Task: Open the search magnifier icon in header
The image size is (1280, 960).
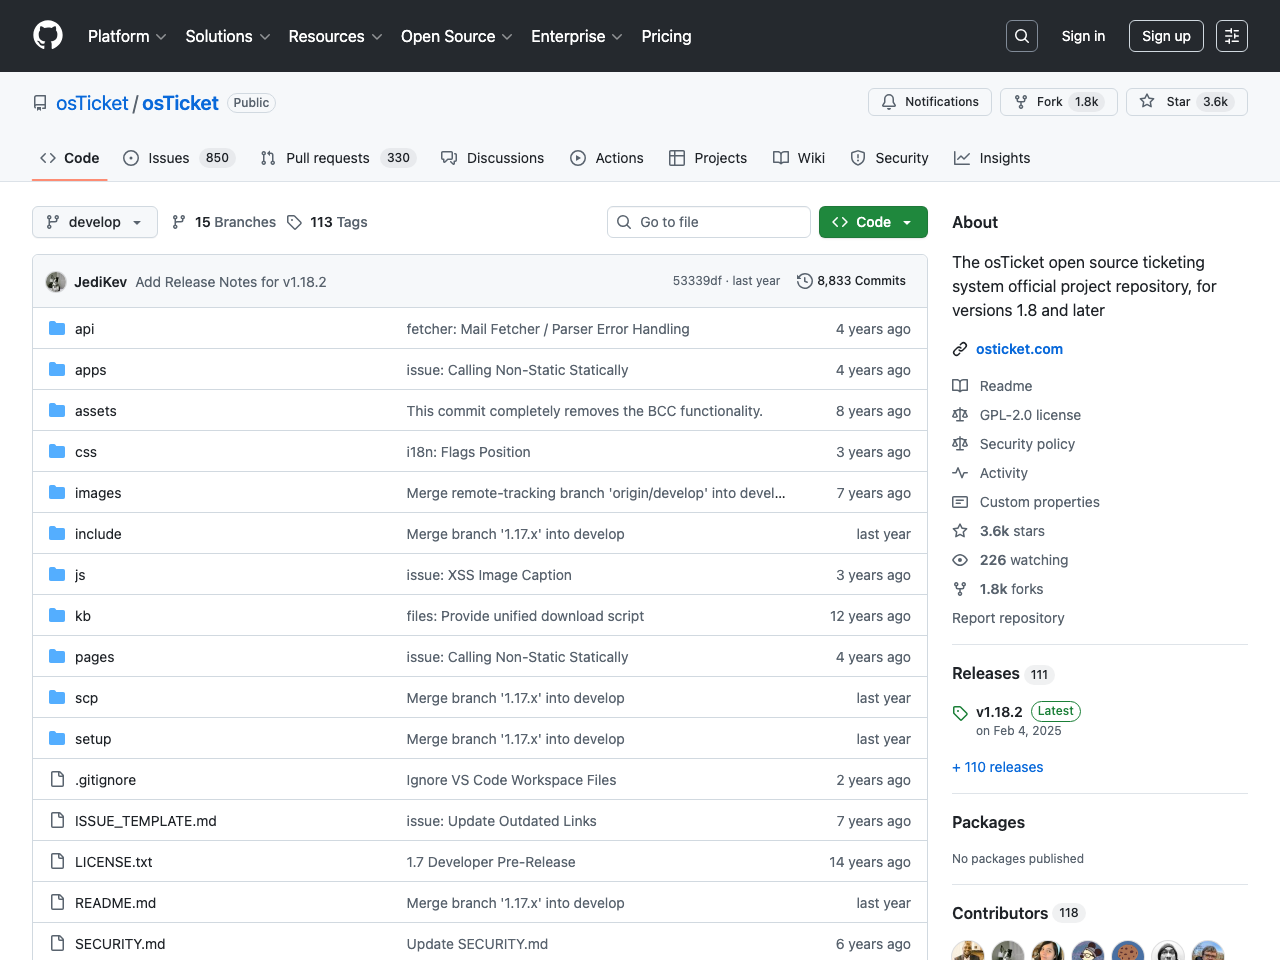Action: click(1021, 36)
